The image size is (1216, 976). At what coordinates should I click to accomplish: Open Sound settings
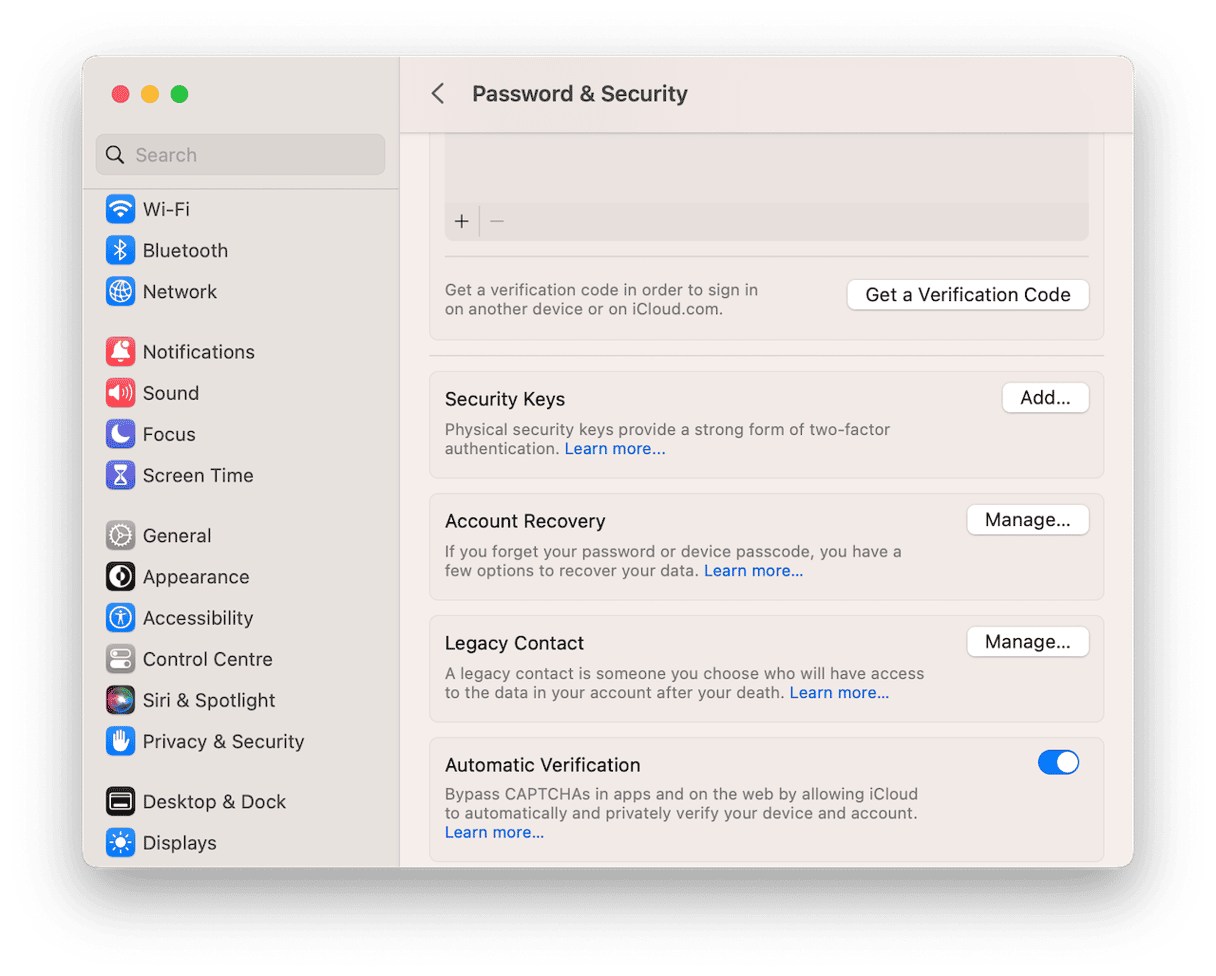tap(170, 393)
